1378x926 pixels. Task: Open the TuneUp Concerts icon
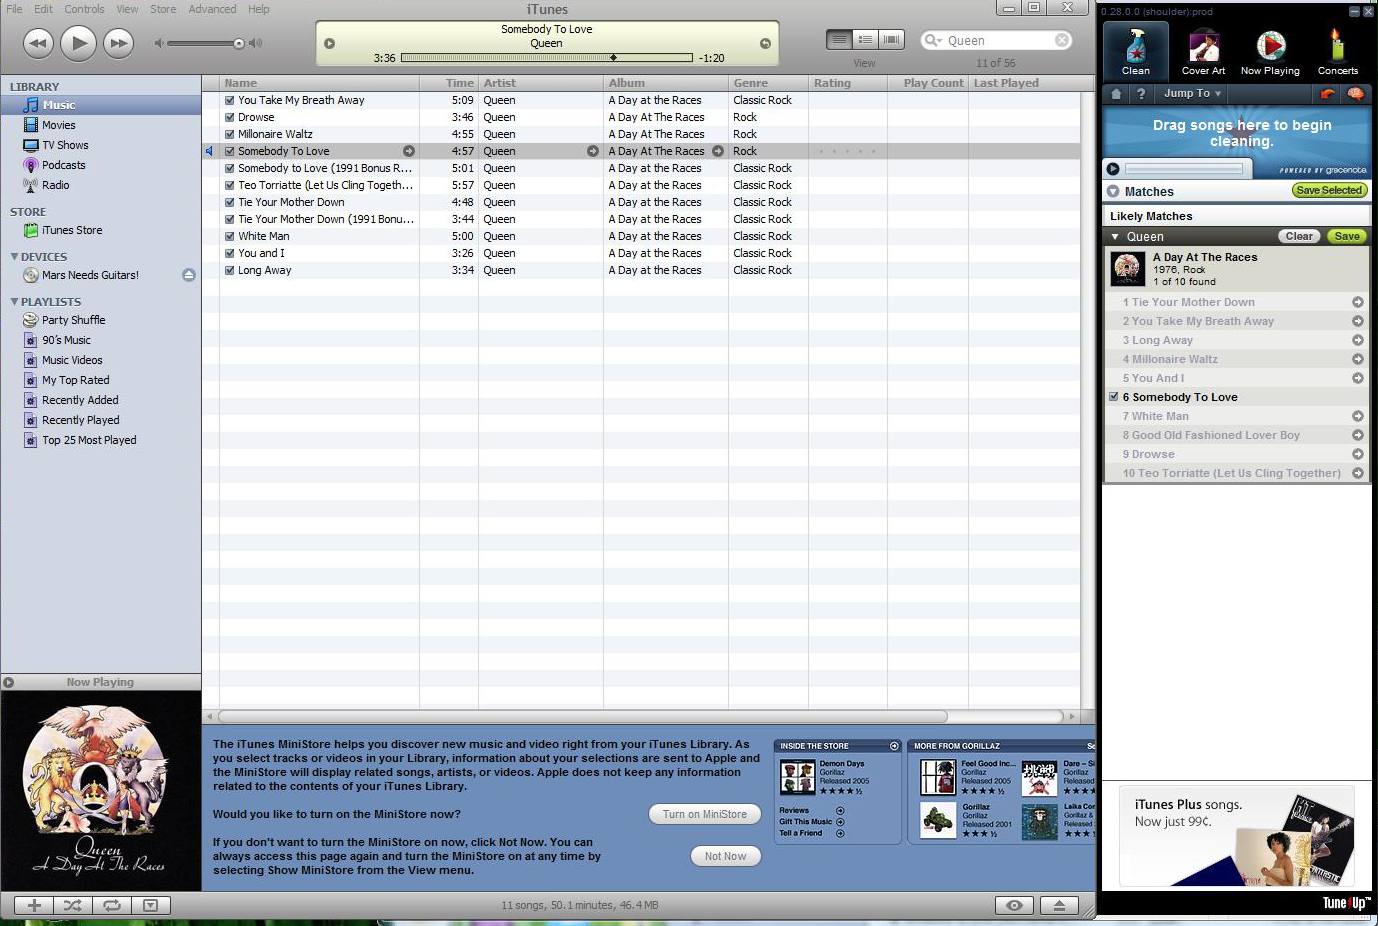(x=1337, y=52)
